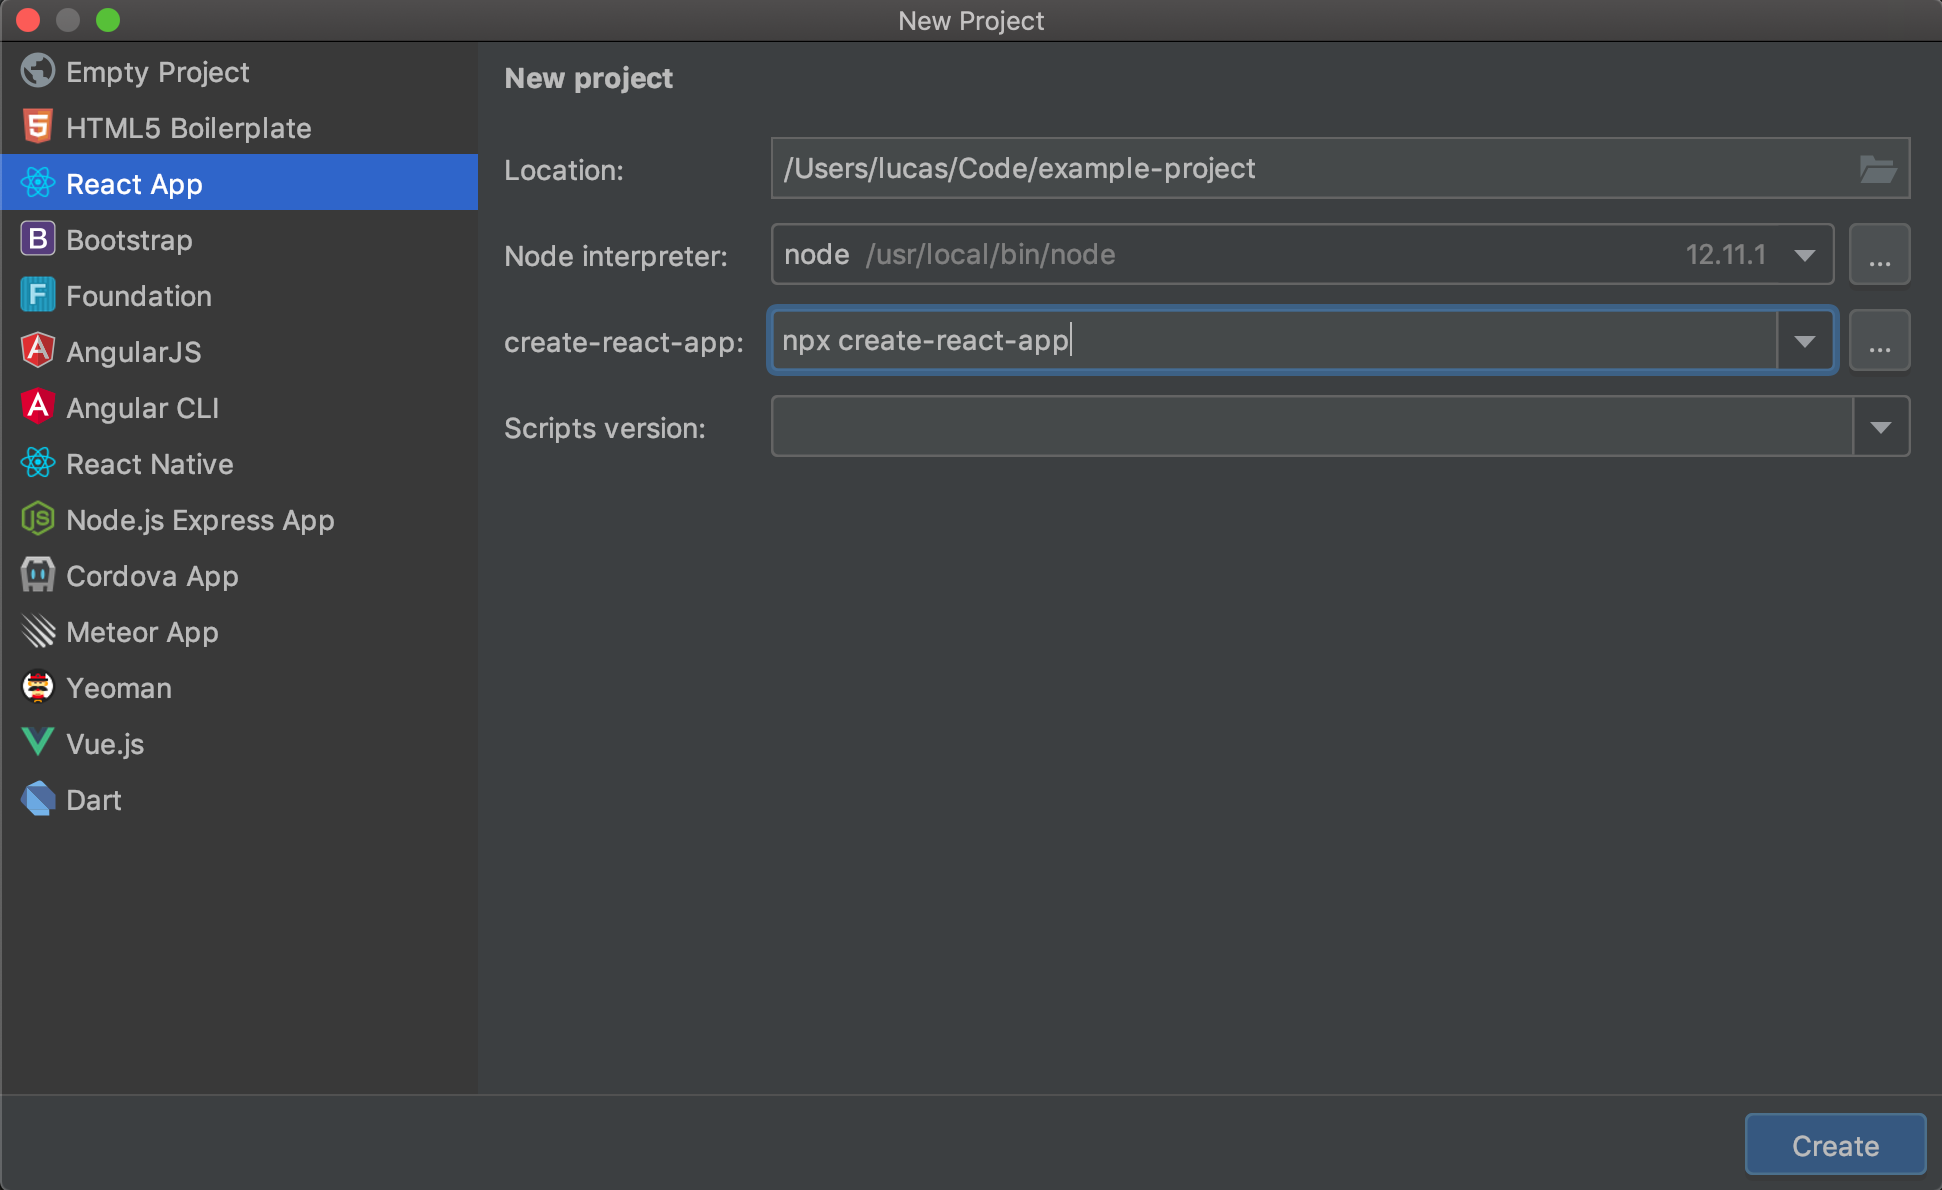Image resolution: width=1942 pixels, height=1190 pixels.
Task: Choose React Native project type
Action: pyautogui.click(x=149, y=464)
